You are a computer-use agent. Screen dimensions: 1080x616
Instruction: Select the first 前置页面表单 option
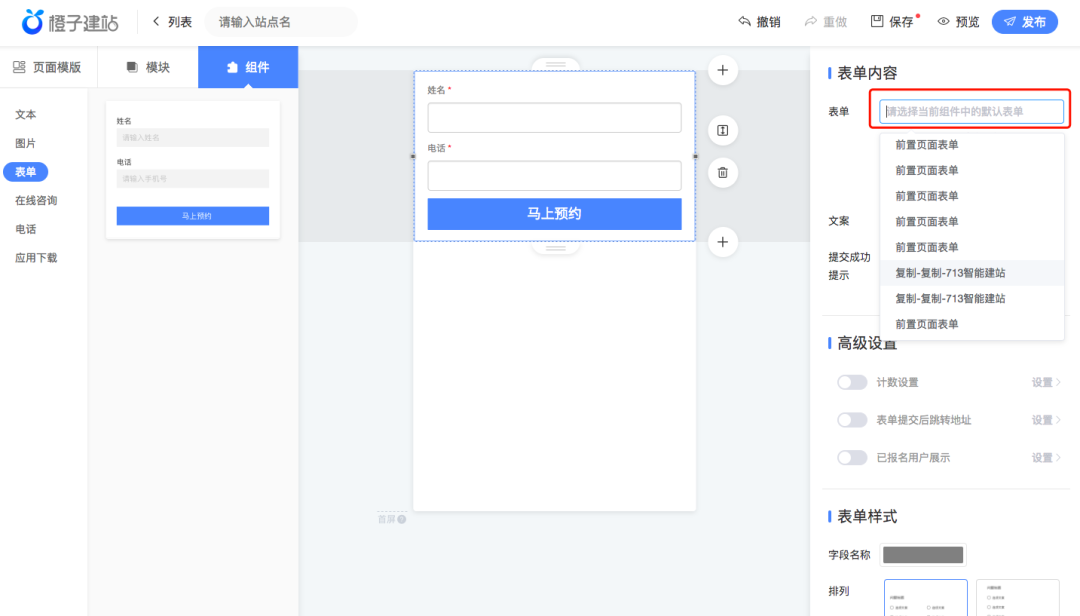(972, 145)
